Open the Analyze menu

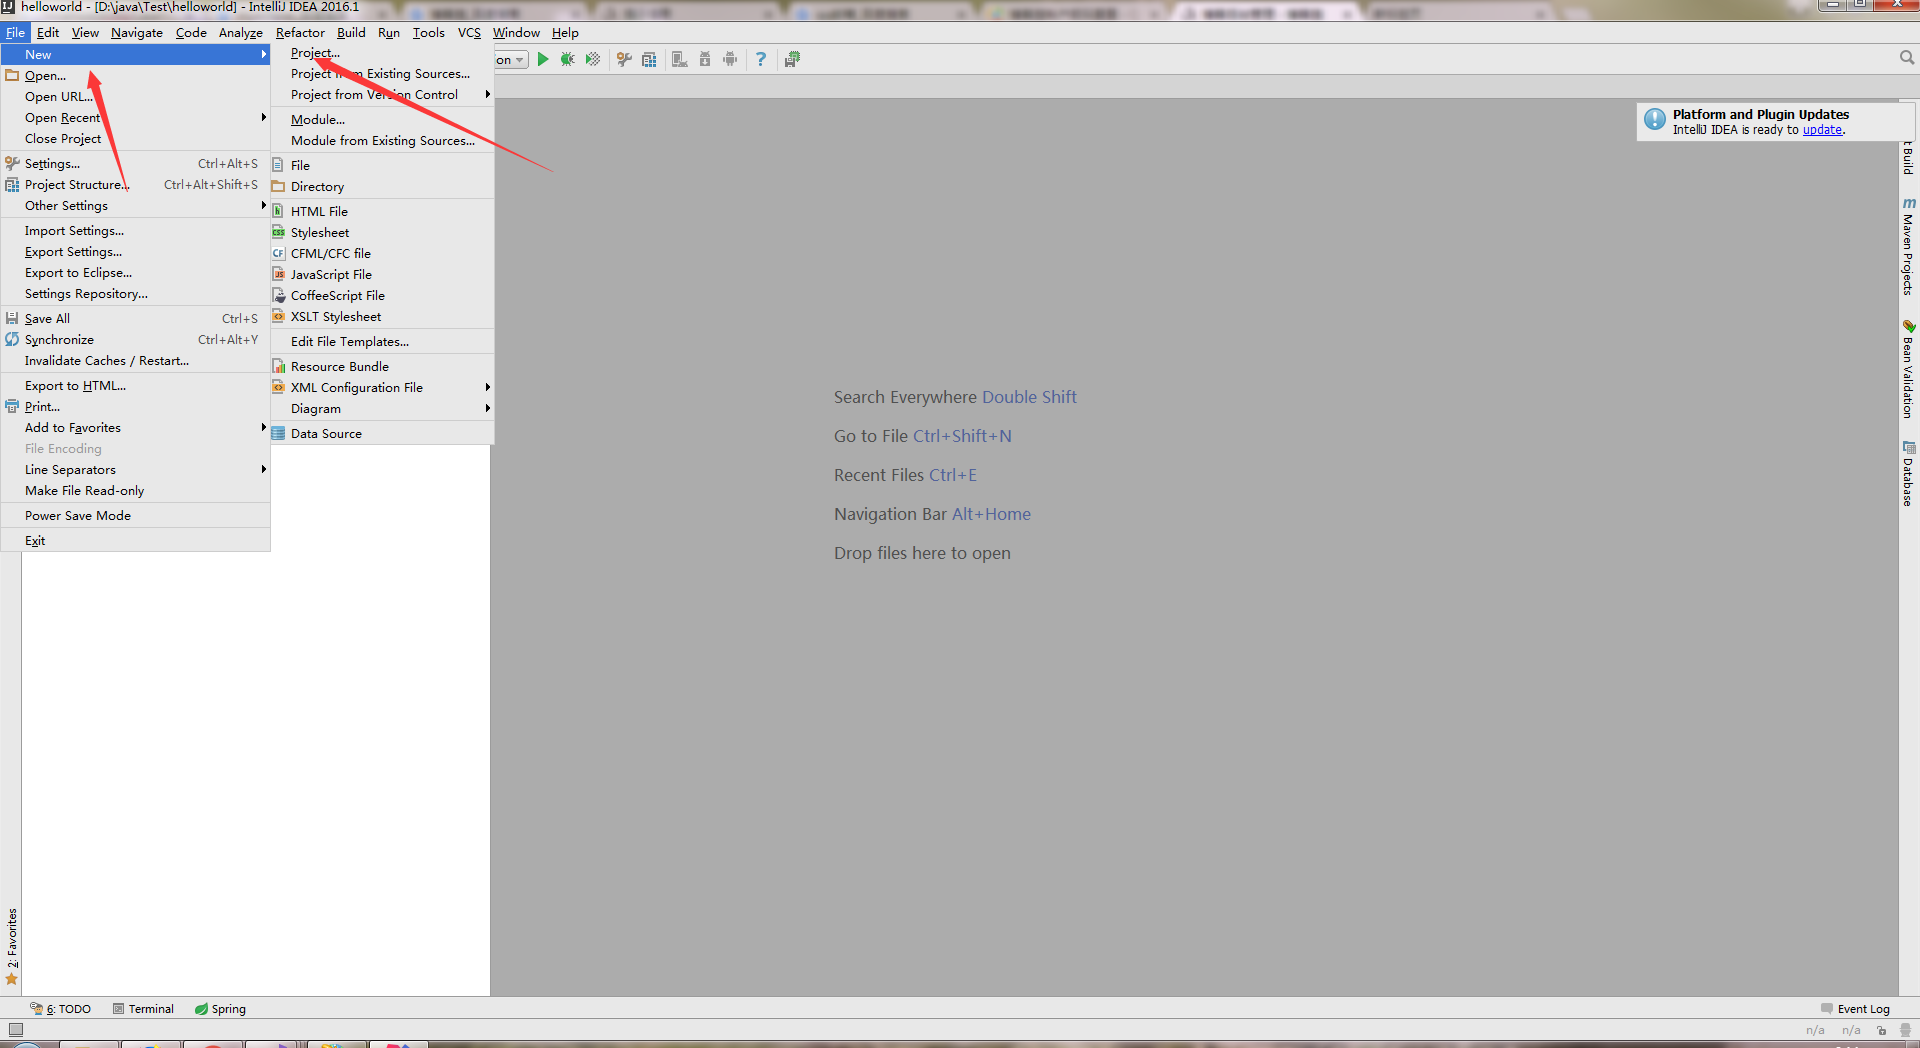point(241,33)
